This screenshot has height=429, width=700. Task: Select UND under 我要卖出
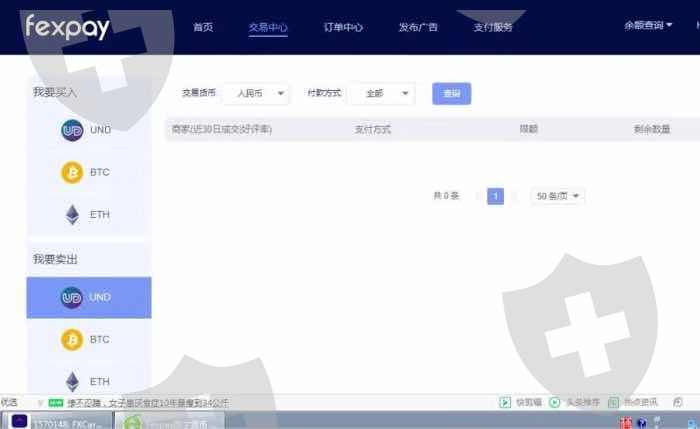[x=88, y=297]
